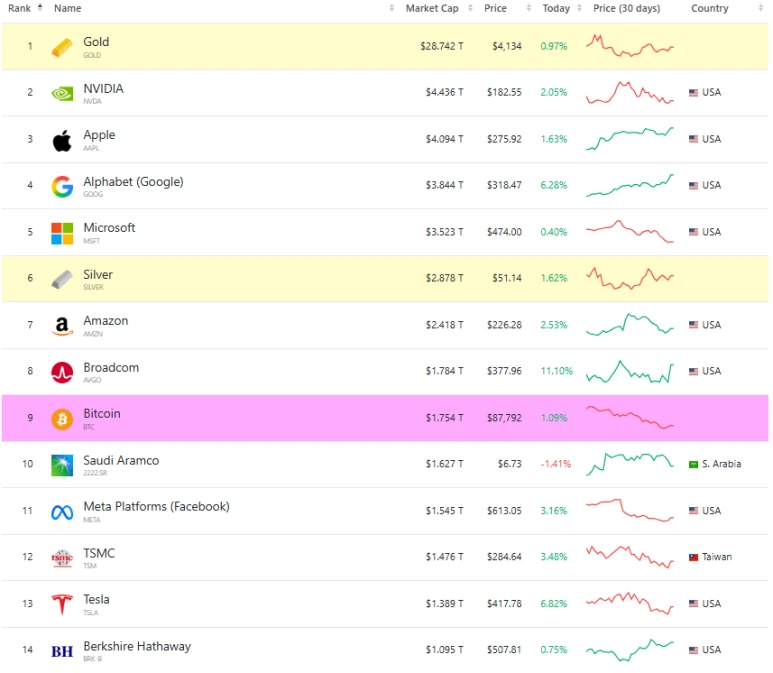
Task: Click Apple's 30-day price chart
Action: (x=630, y=139)
